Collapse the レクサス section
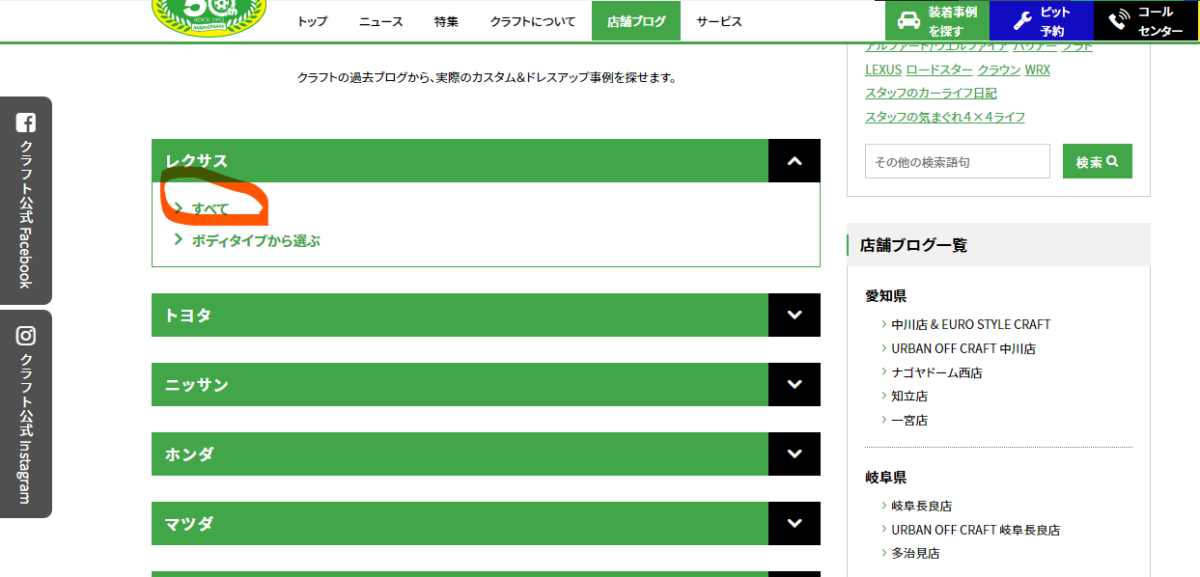The height and width of the screenshot is (577, 1200). click(794, 161)
